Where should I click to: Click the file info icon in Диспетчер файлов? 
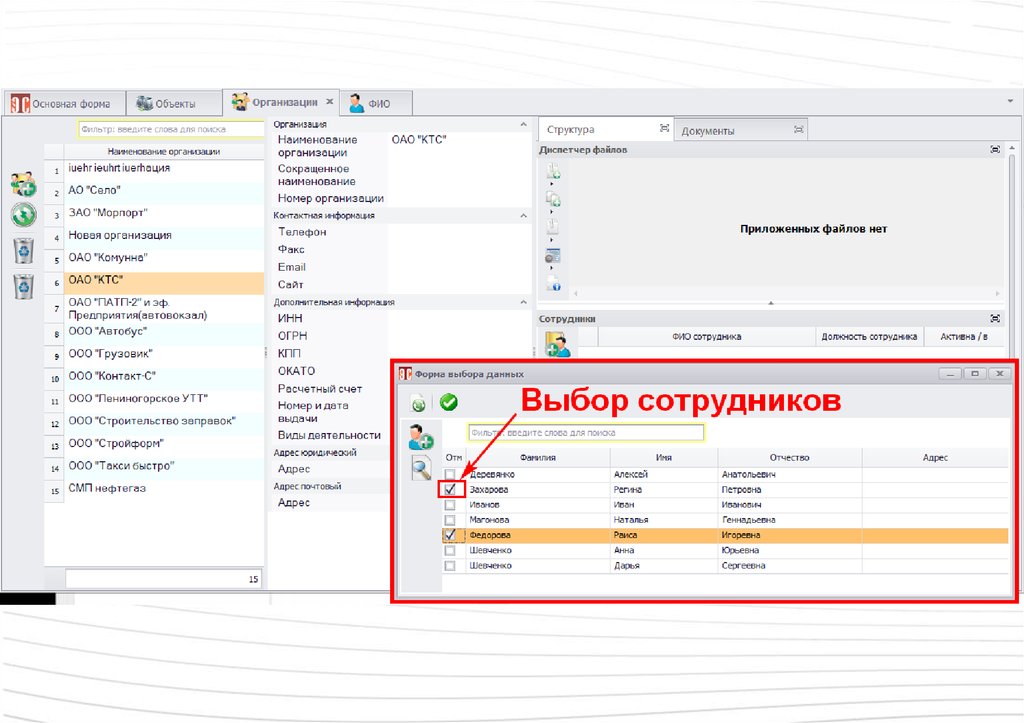(554, 287)
